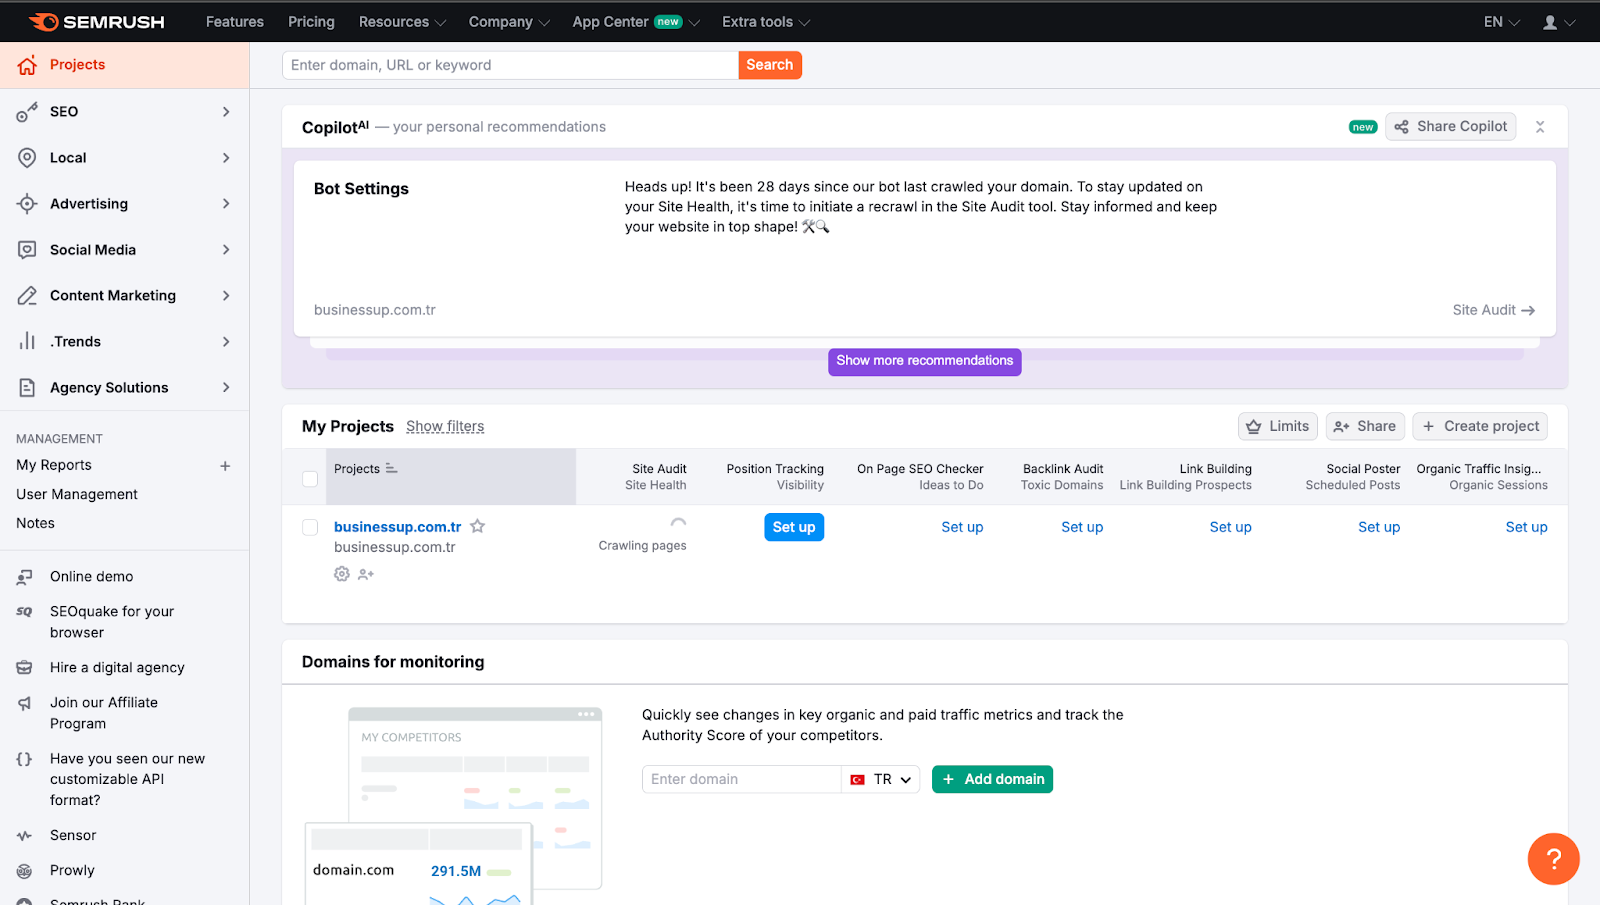This screenshot has width=1600, height=905.
Task: Click the My Competitors preview thumbnail
Action: point(453,806)
